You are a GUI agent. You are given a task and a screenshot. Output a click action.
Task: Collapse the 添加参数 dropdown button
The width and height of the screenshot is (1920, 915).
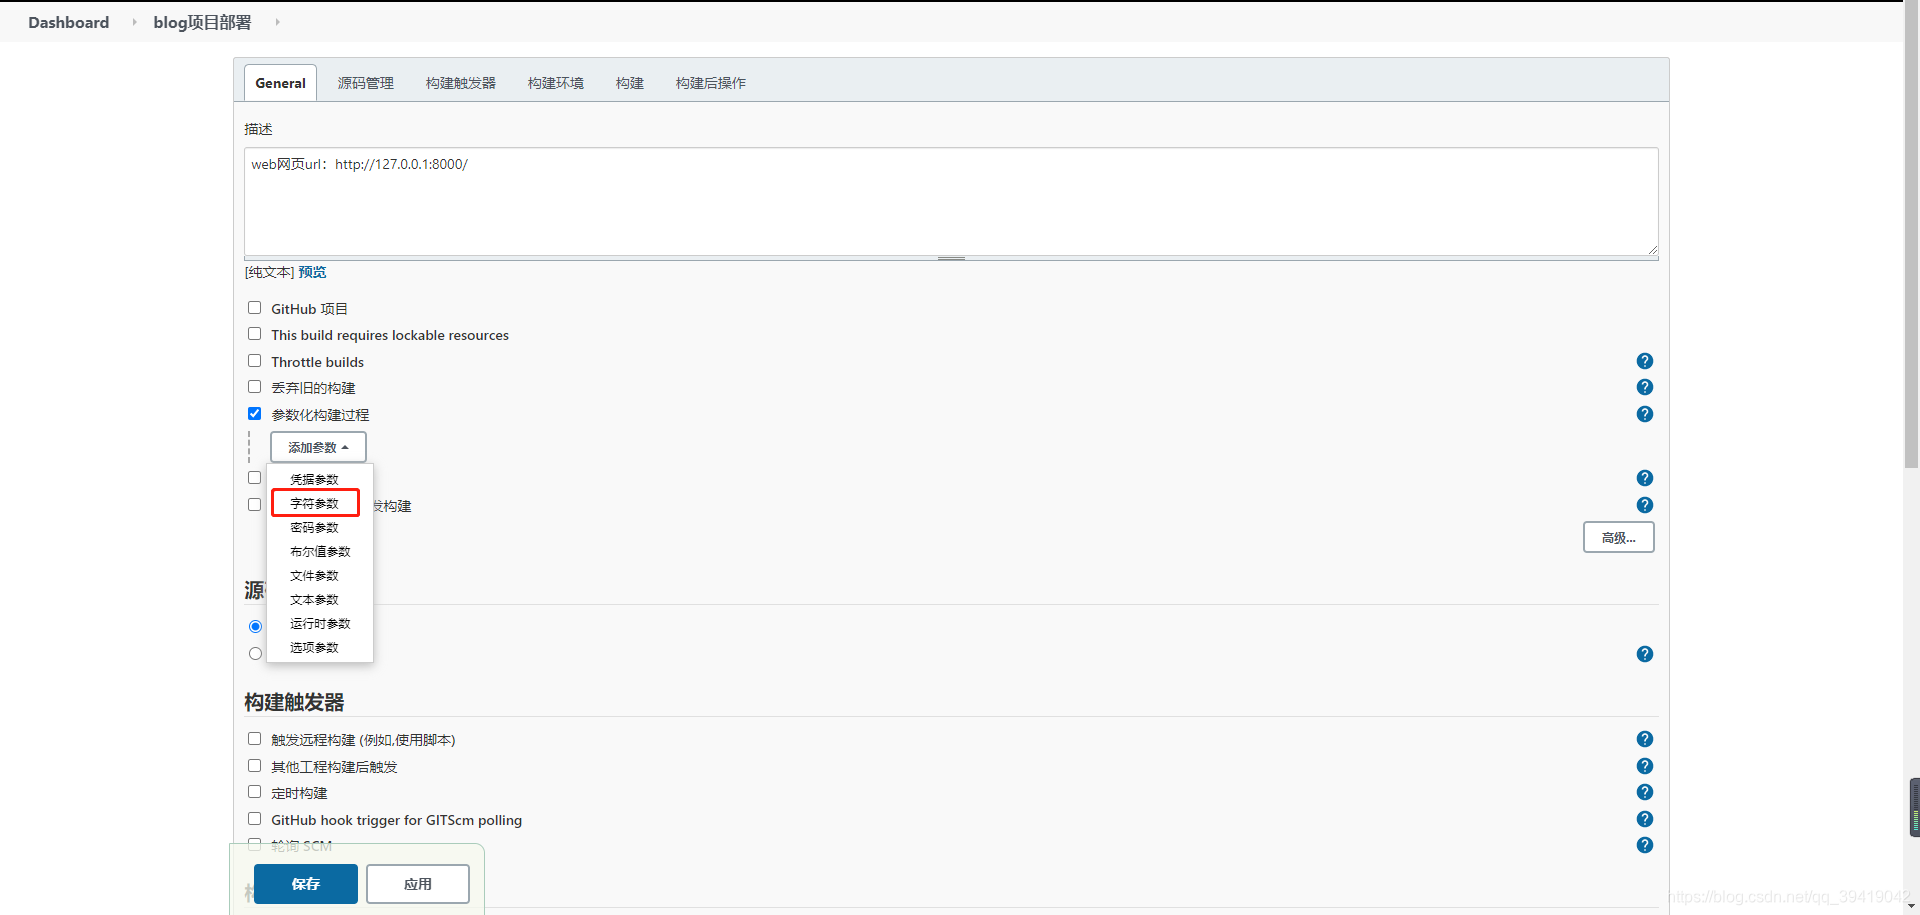[x=318, y=447]
